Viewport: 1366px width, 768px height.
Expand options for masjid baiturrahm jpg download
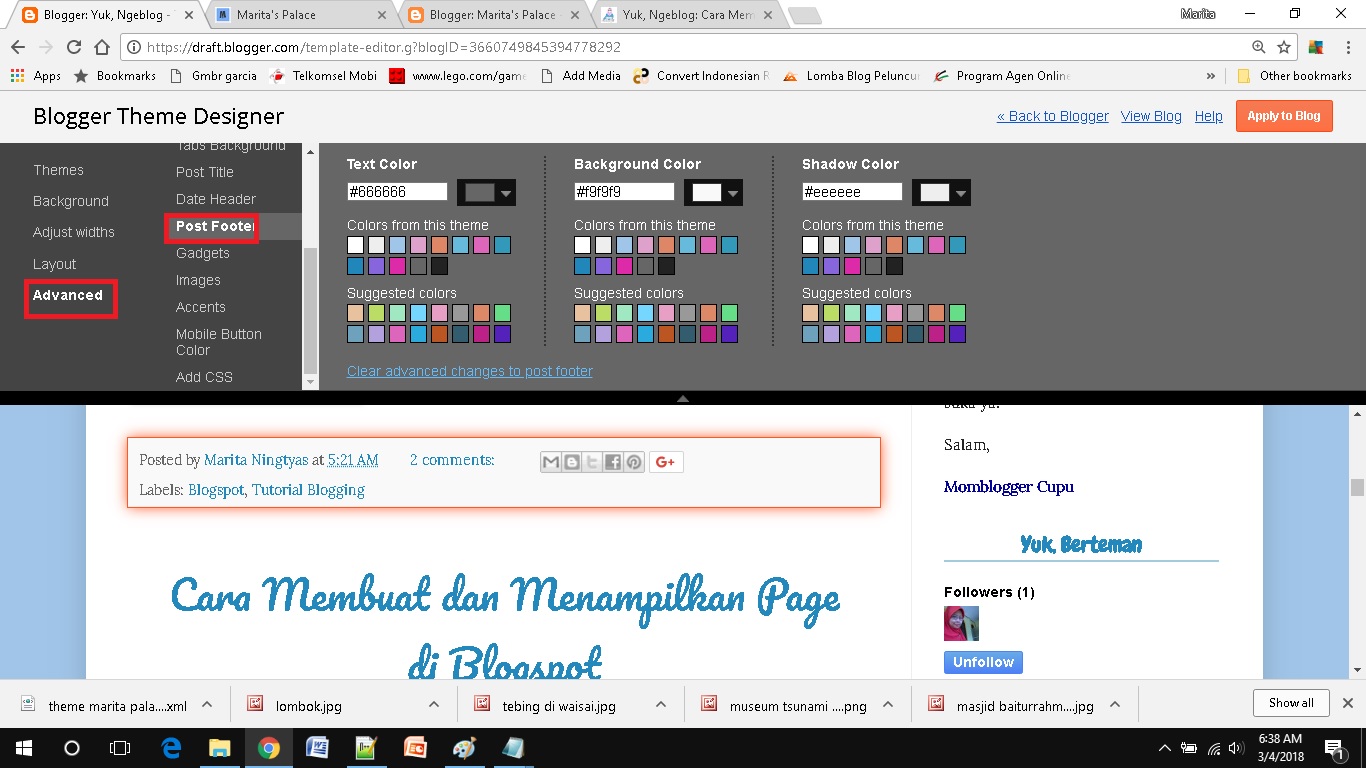click(1115, 704)
